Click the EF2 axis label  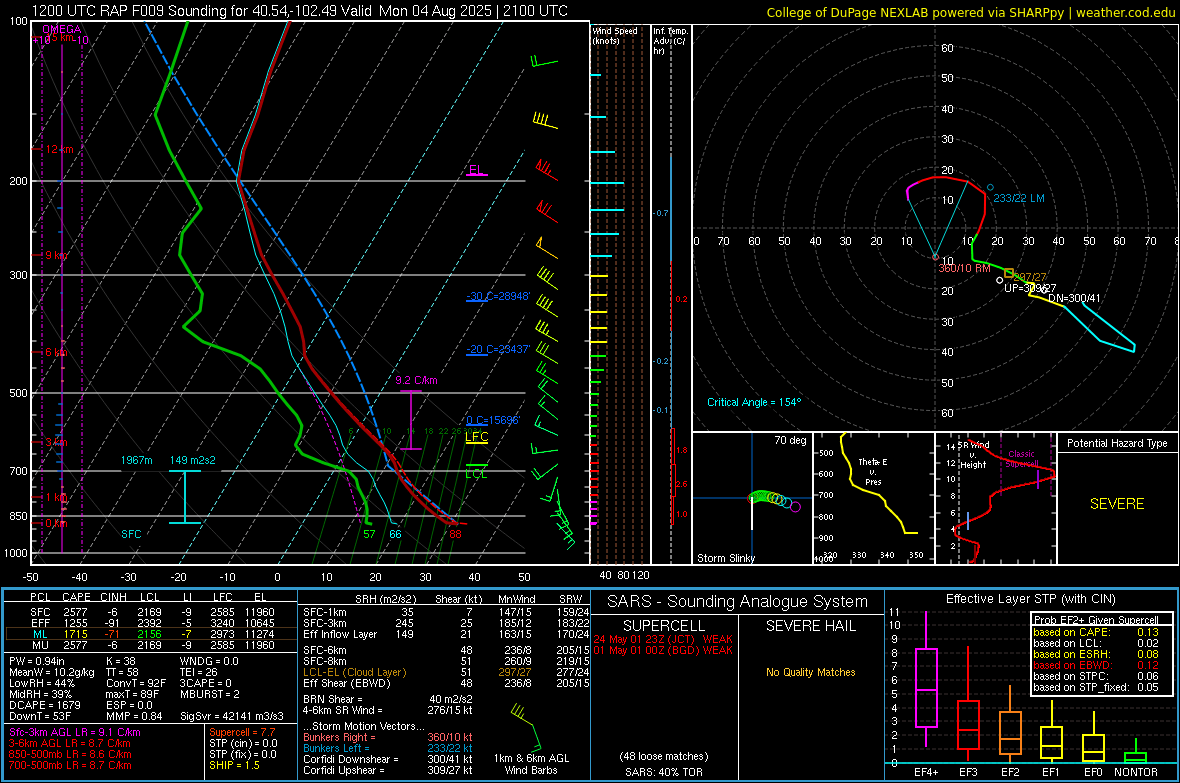tap(1010, 772)
